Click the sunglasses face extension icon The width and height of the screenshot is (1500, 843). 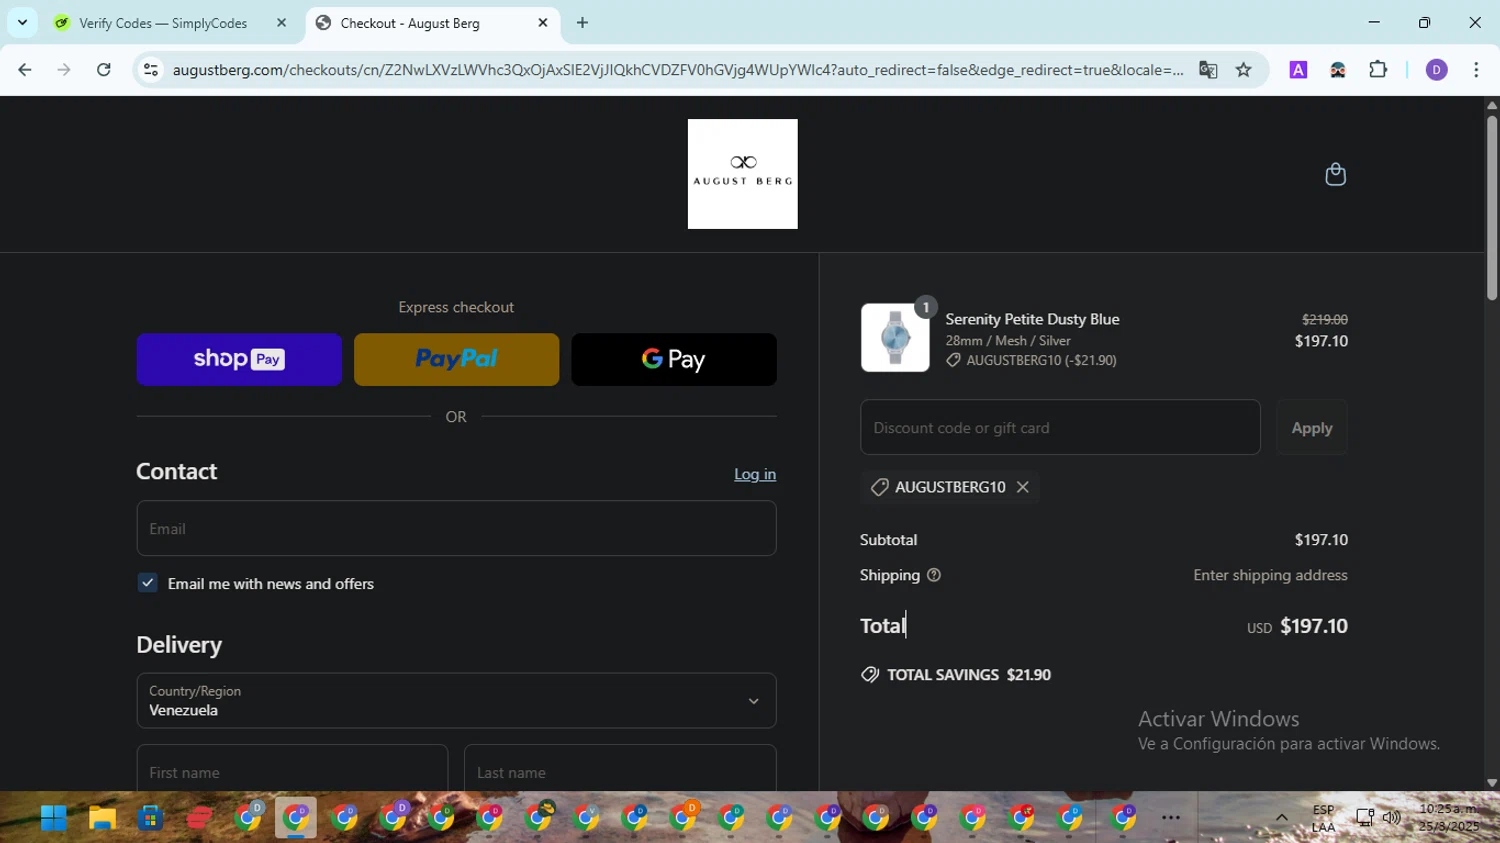tap(1338, 70)
